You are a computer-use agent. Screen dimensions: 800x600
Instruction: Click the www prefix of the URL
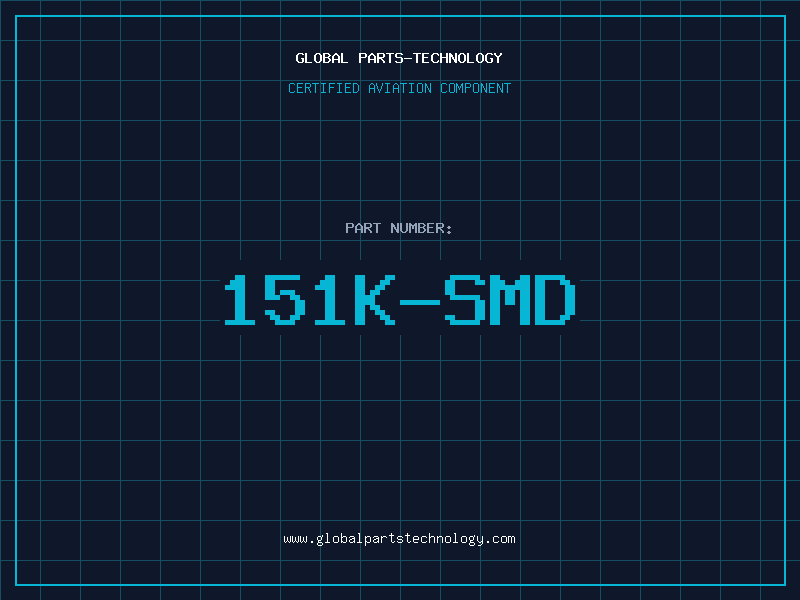coord(295,540)
